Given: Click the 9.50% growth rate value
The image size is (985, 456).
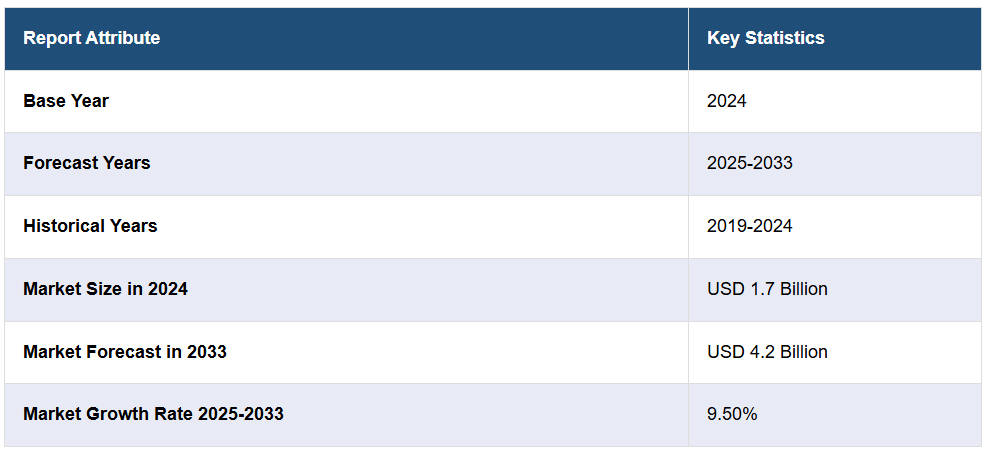Looking at the screenshot, I should (x=732, y=414).
